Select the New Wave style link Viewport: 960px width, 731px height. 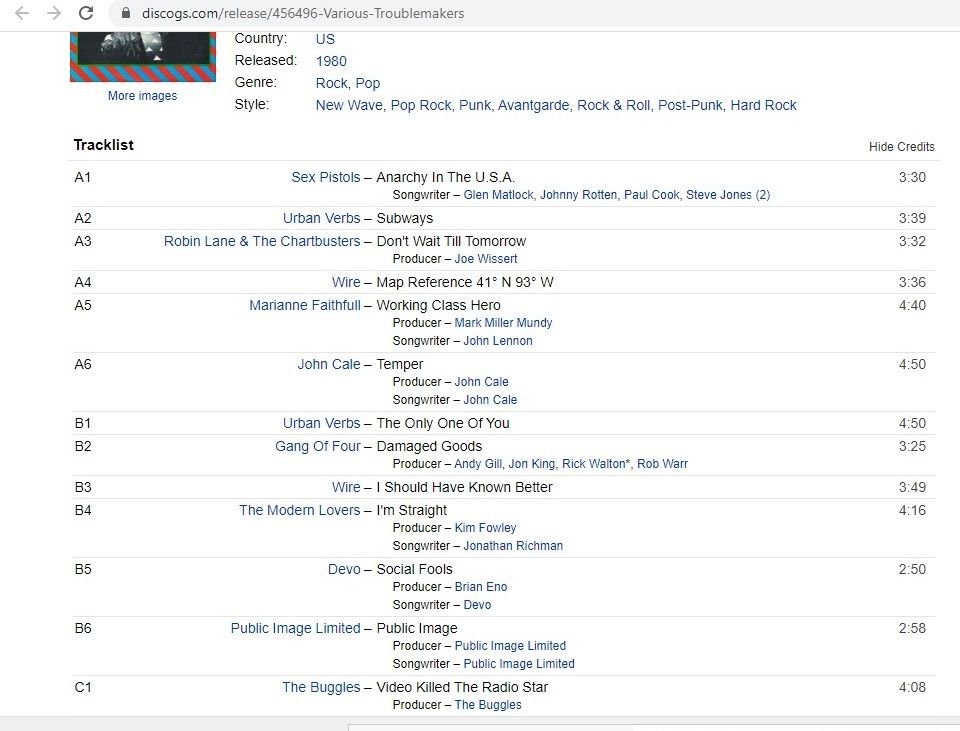pyautogui.click(x=349, y=105)
